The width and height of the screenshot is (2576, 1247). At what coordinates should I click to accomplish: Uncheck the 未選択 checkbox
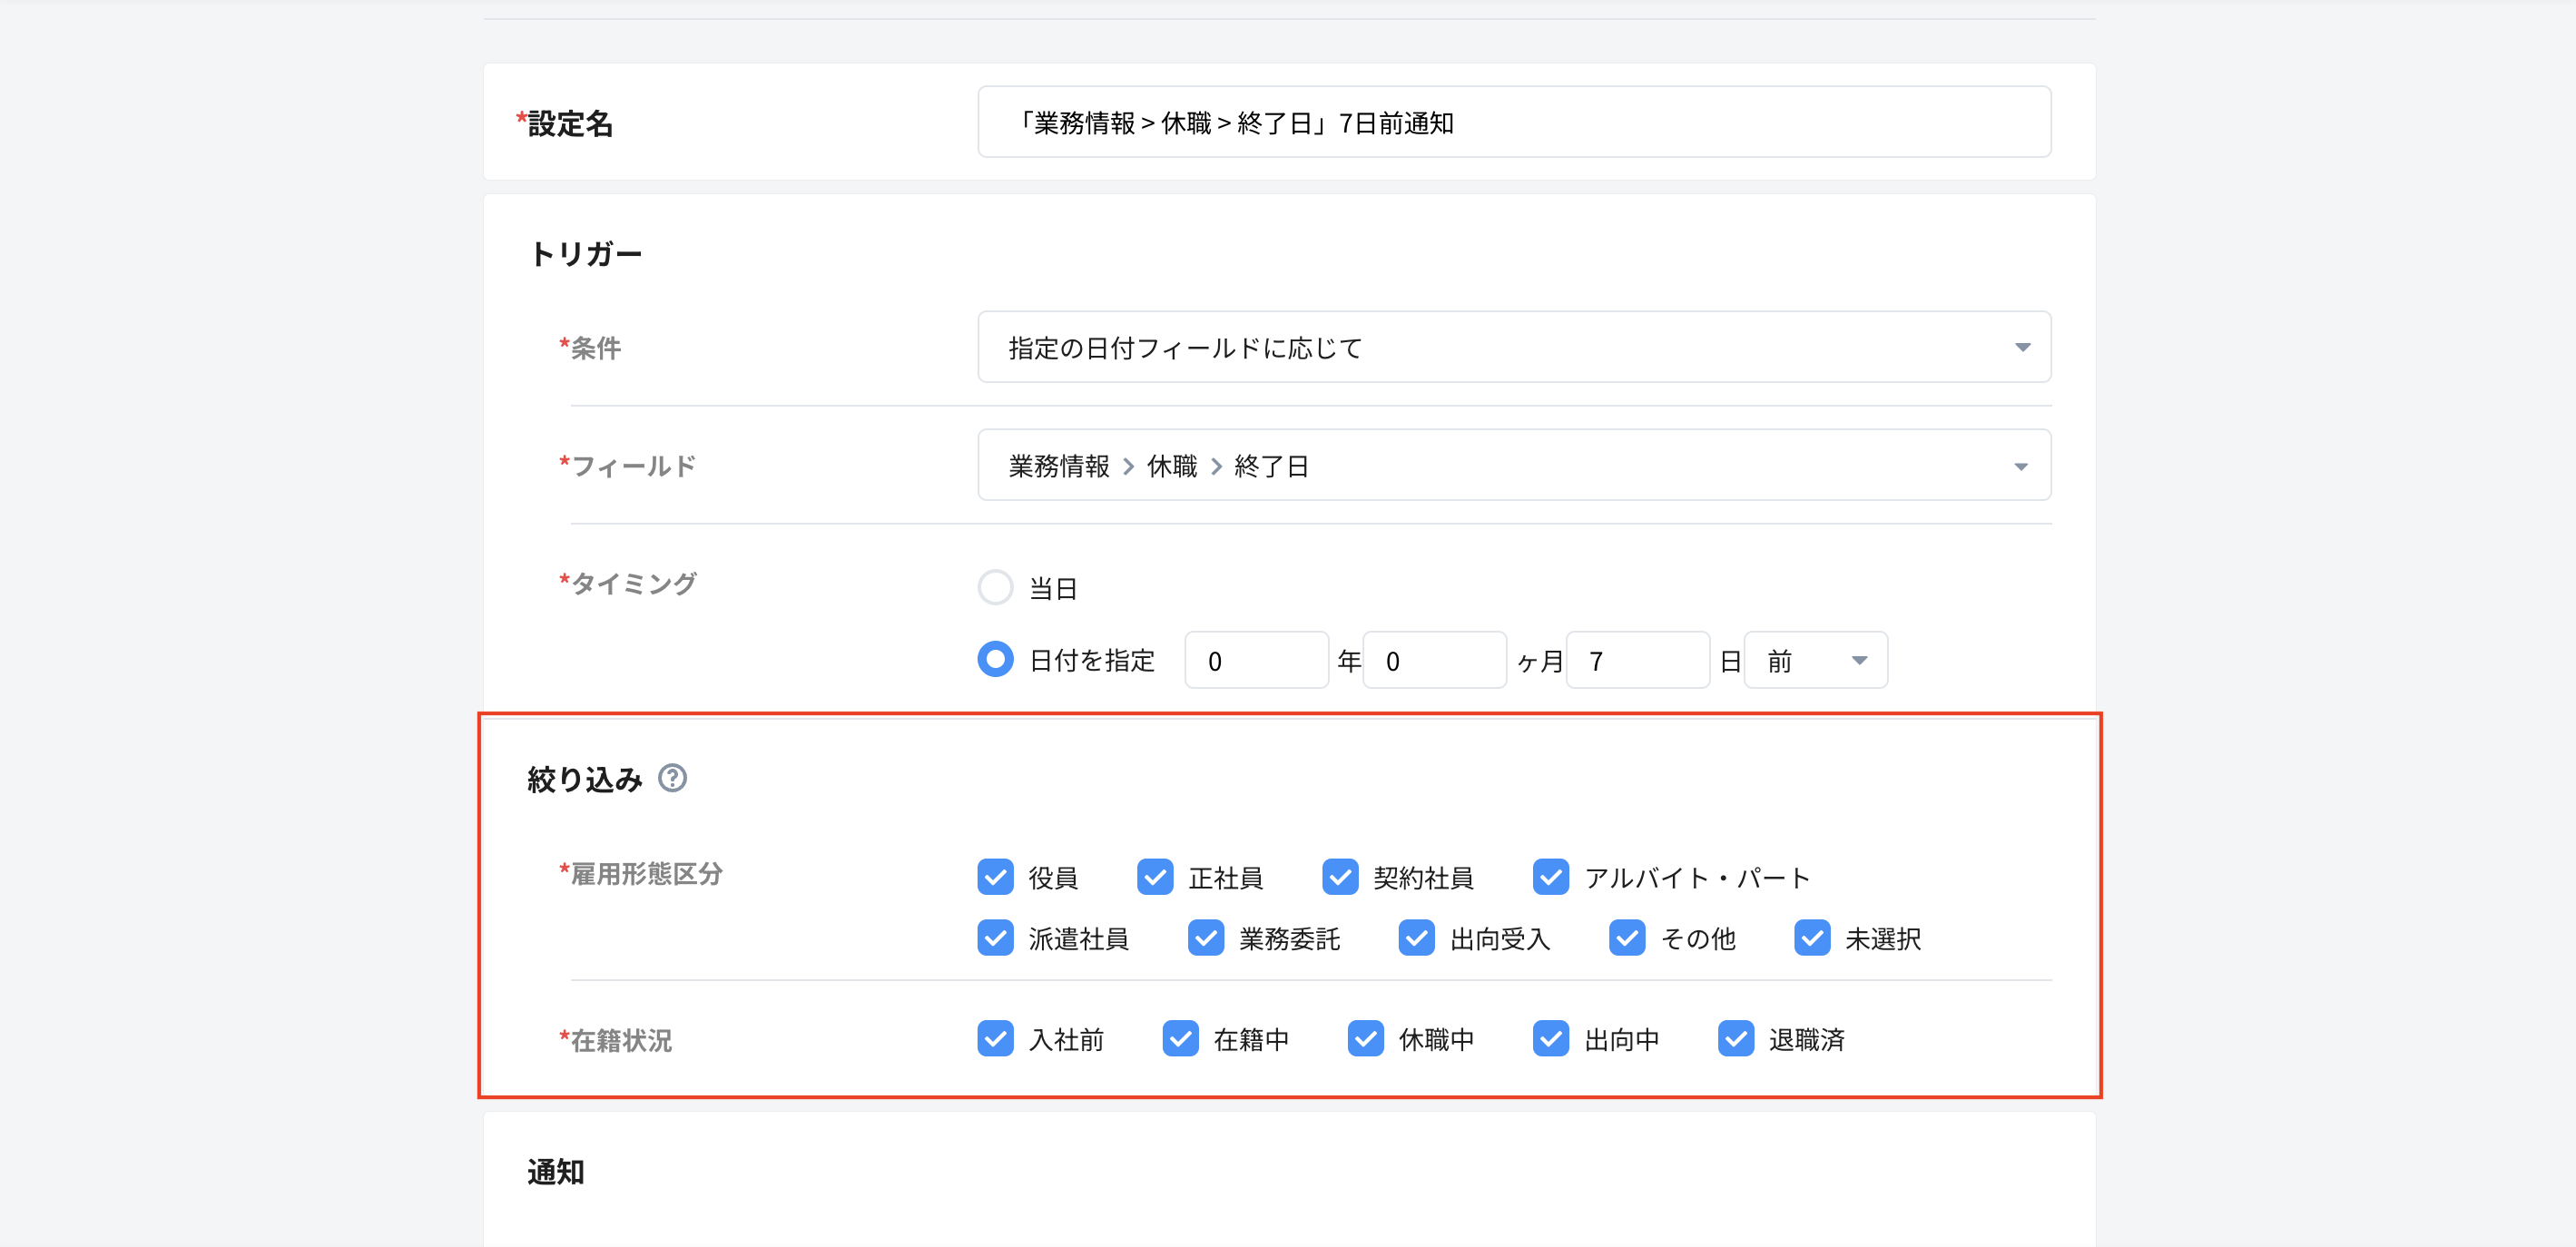click(x=1812, y=938)
